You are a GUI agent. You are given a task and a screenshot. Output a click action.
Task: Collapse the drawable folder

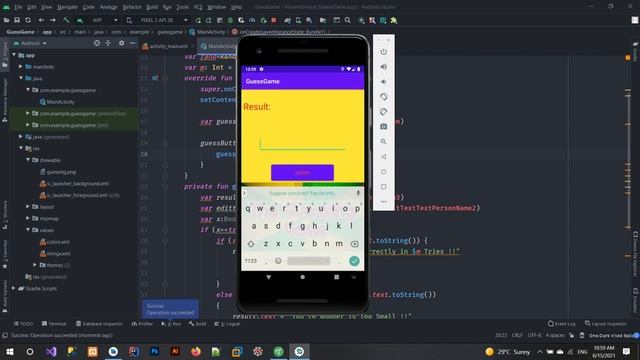(x=28, y=160)
